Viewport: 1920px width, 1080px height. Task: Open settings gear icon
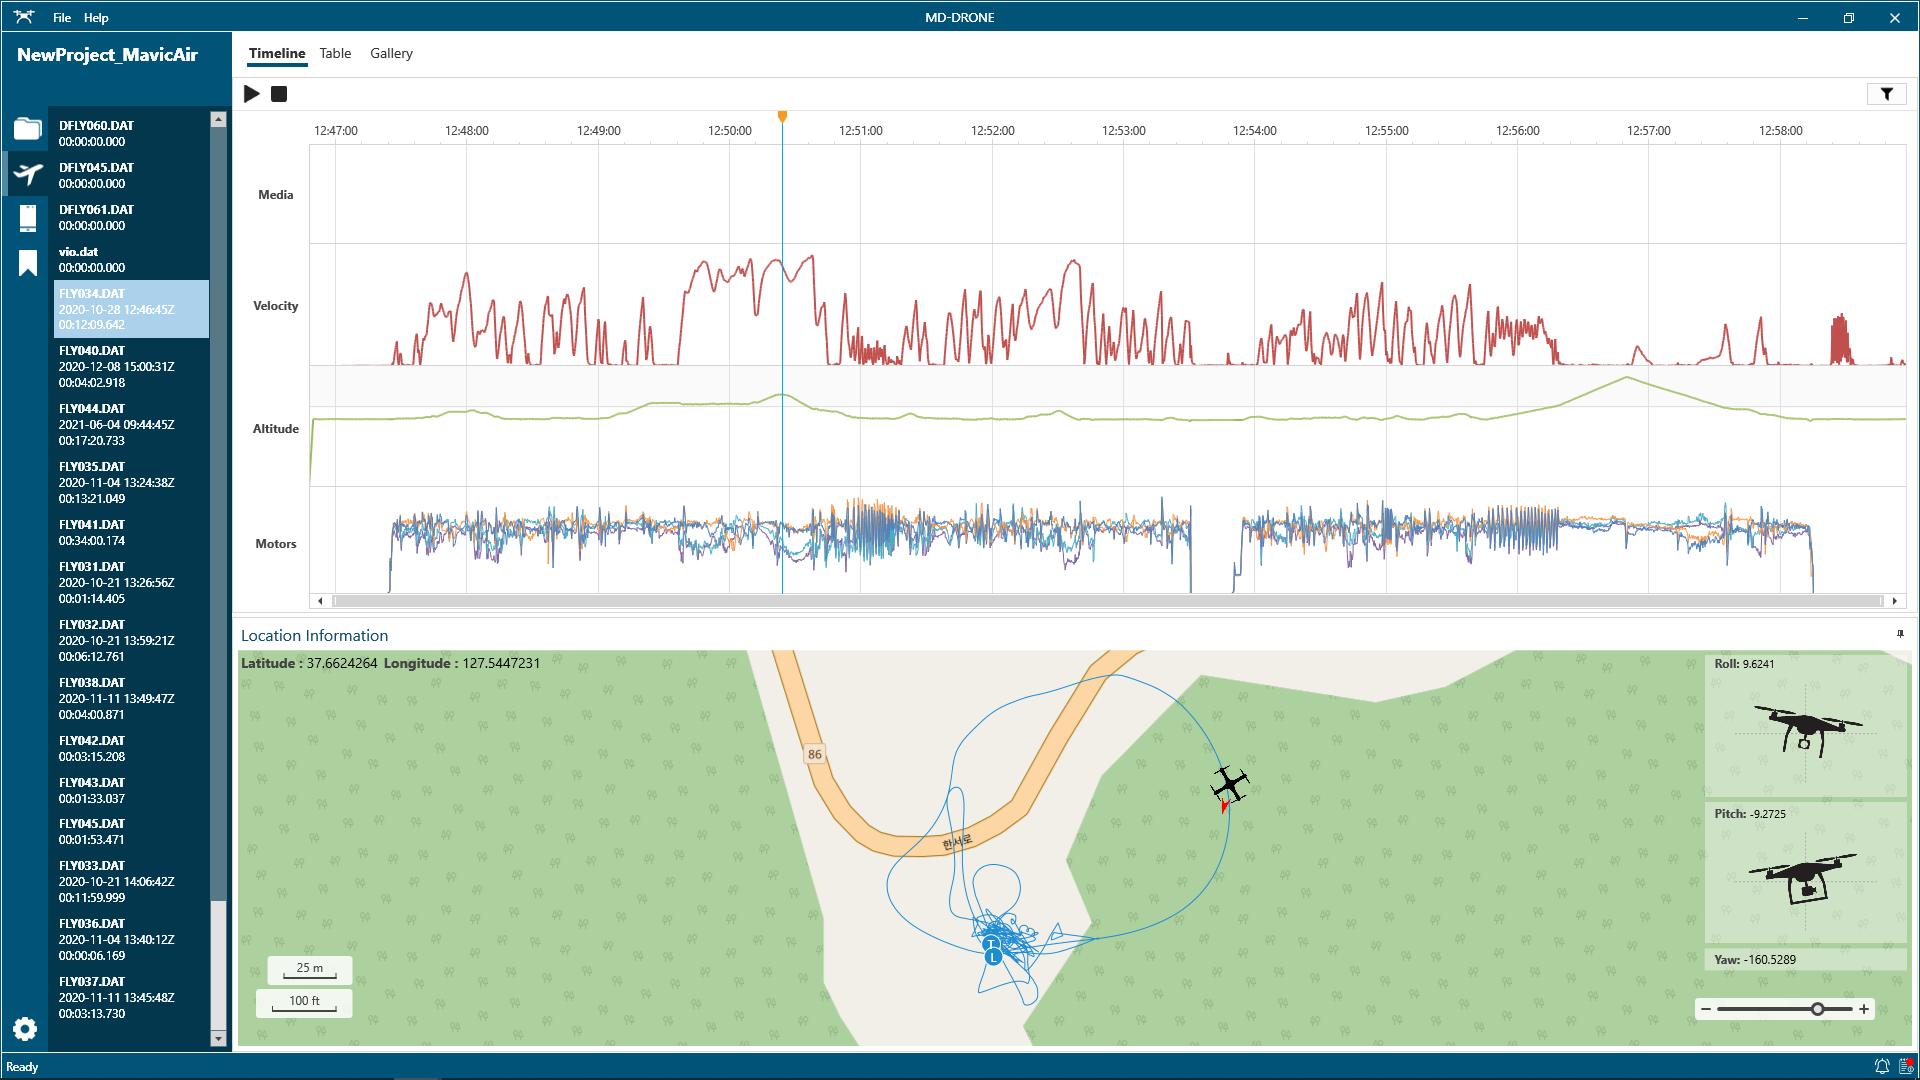[x=25, y=1029]
